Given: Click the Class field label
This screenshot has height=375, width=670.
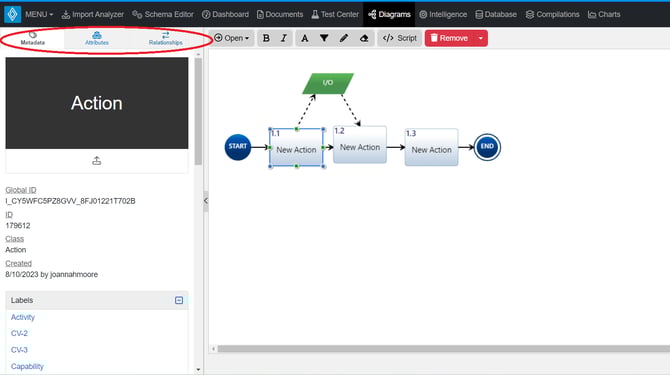Looking at the screenshot, I should pos(15,239).
